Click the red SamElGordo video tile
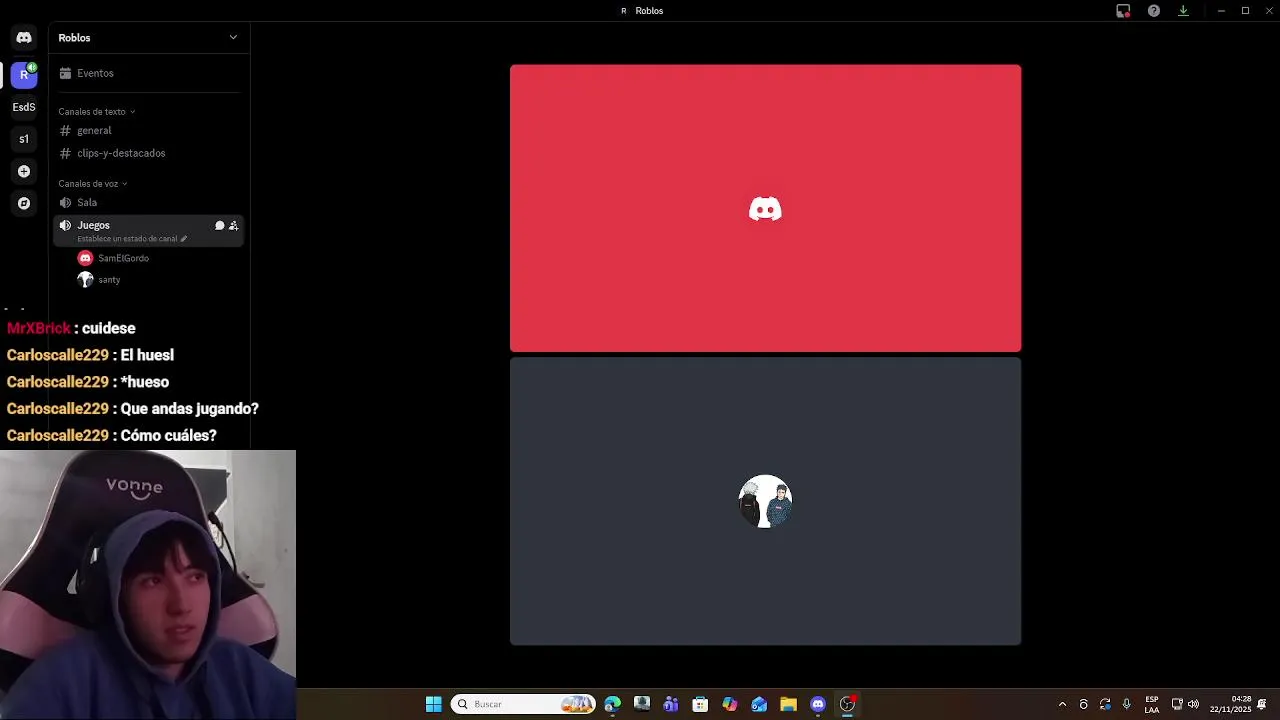This screenshot has width=1280, height=720. point(765,208)
